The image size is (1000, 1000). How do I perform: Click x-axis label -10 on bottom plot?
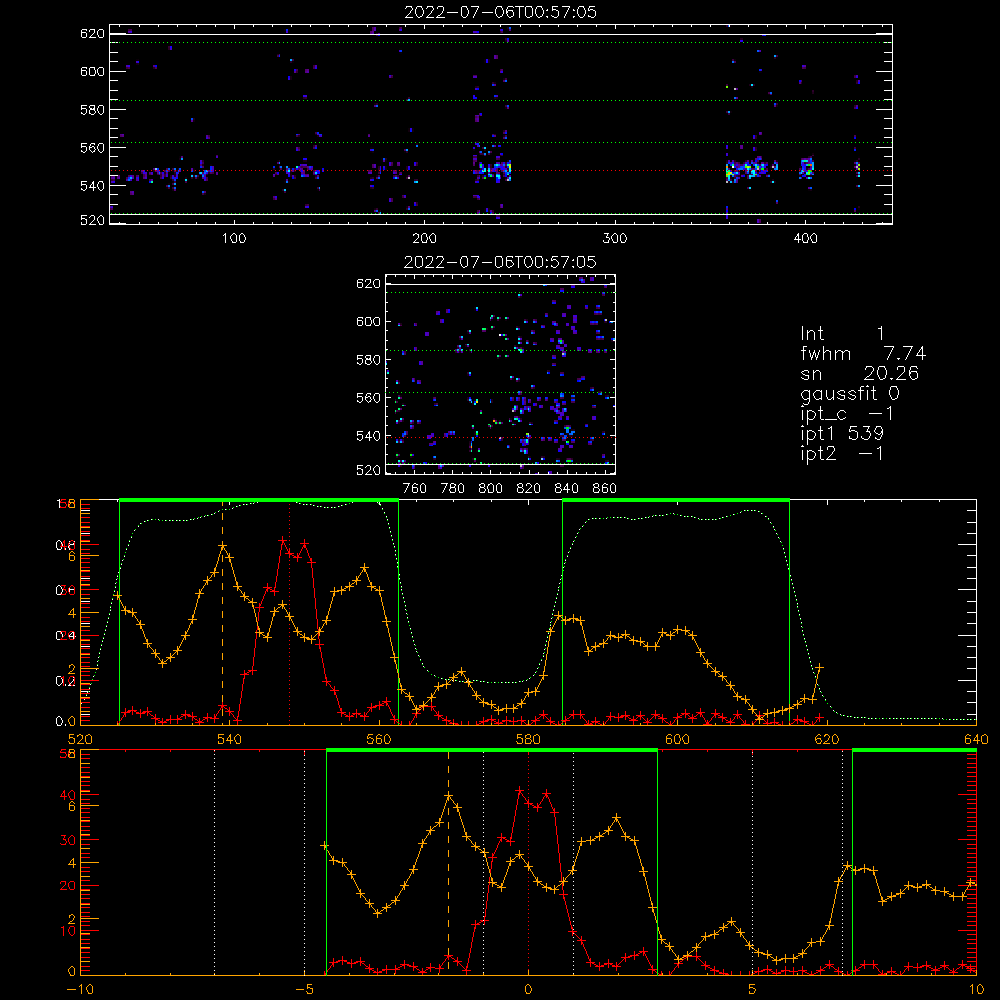pyautogui.click(x=80, y=989)
